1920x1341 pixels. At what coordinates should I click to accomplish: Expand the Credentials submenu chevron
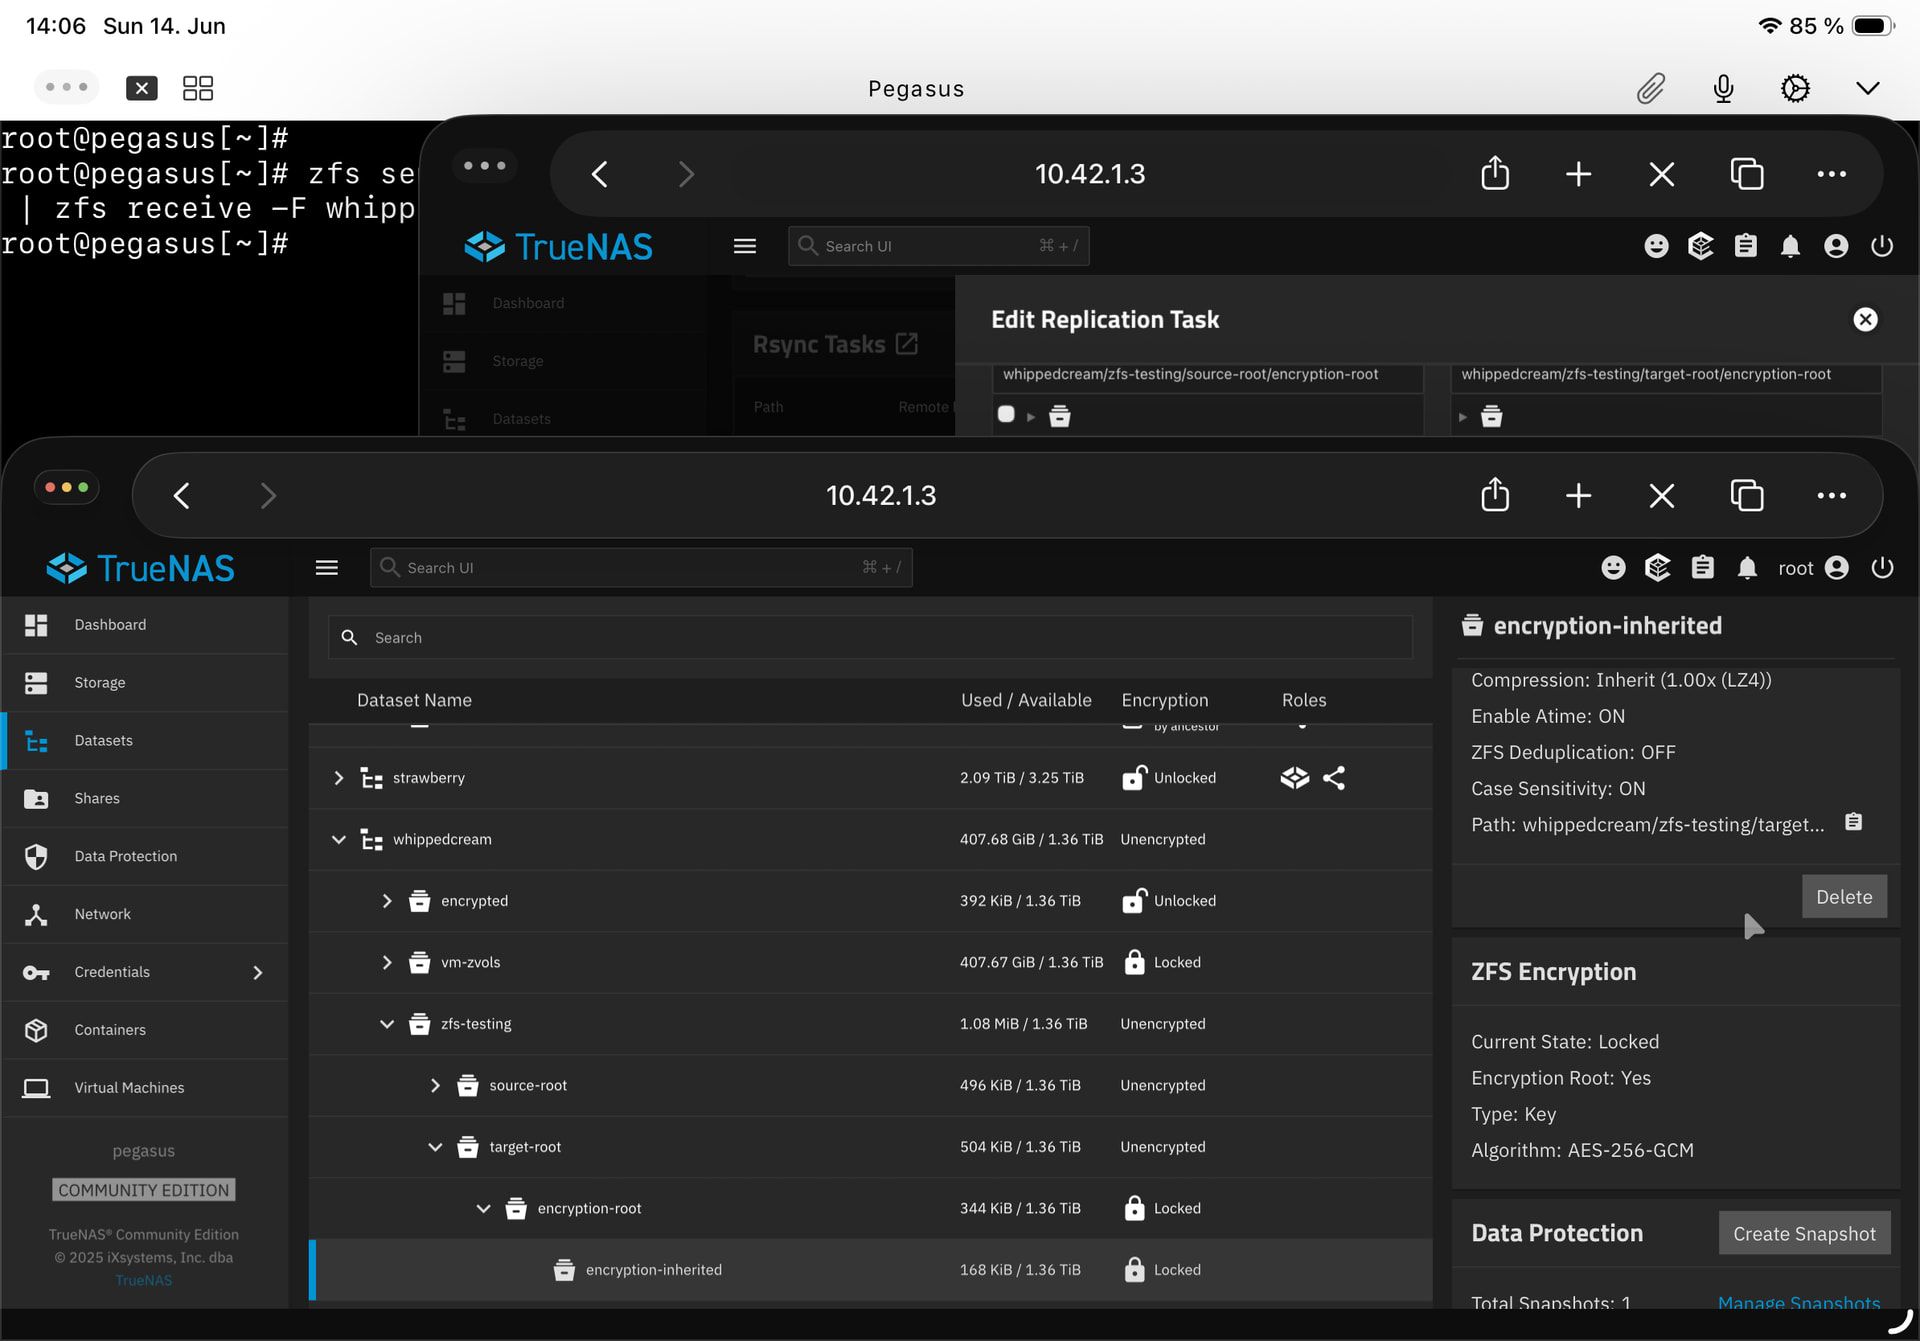[x=258, y=972]
